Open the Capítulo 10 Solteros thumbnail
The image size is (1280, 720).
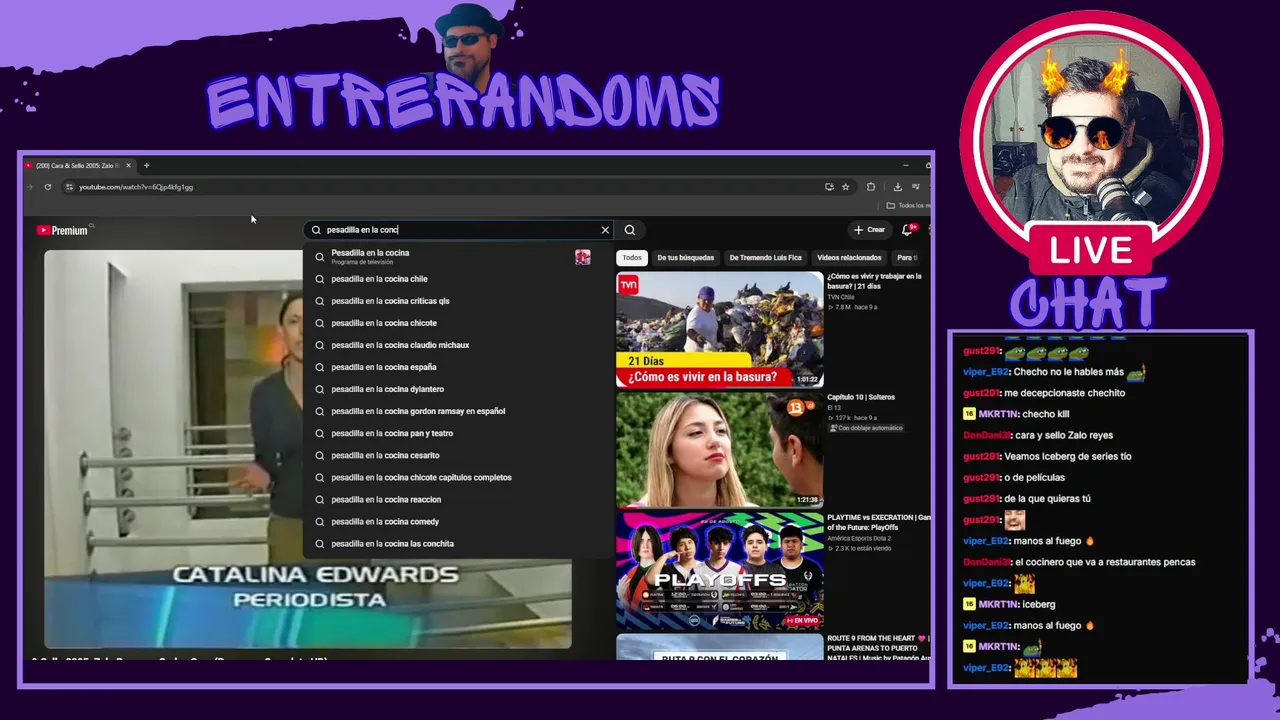point(720,449)
